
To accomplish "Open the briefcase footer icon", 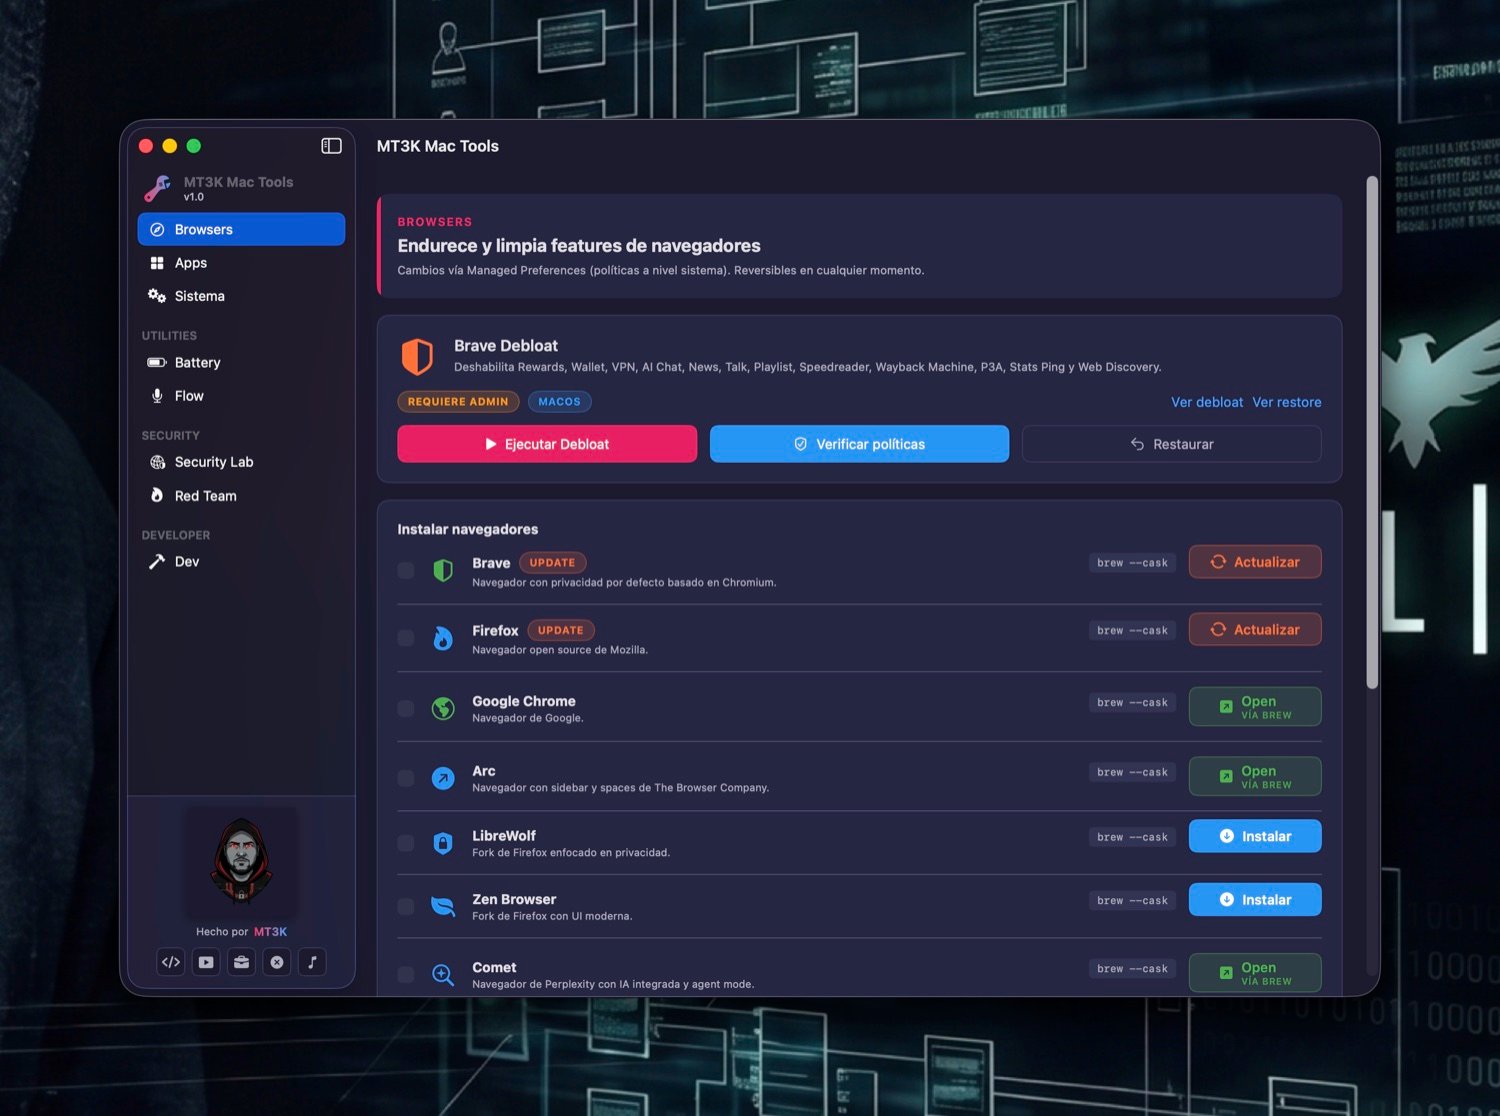I will pos(242,962).
